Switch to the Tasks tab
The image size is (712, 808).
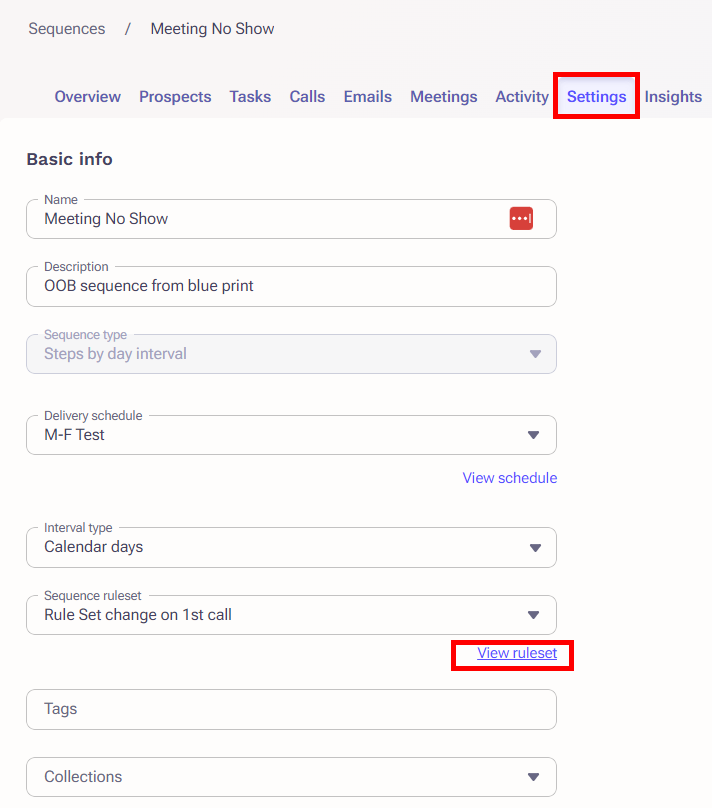[250, 96]
